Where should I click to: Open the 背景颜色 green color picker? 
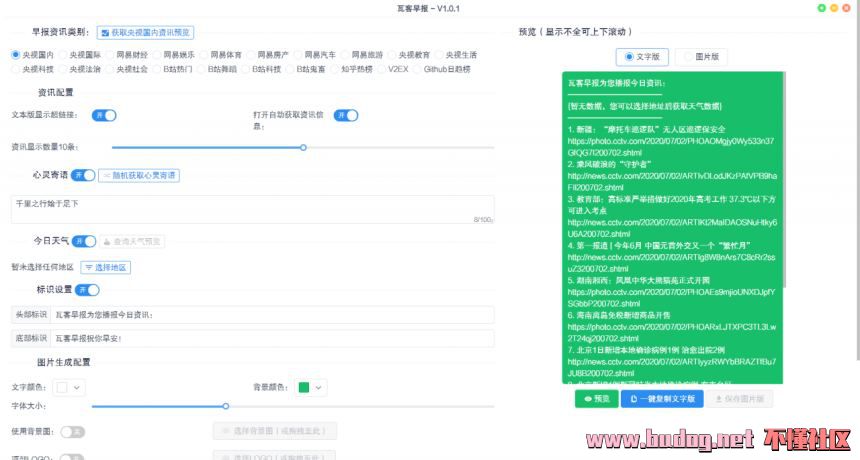tap(311, 388)
